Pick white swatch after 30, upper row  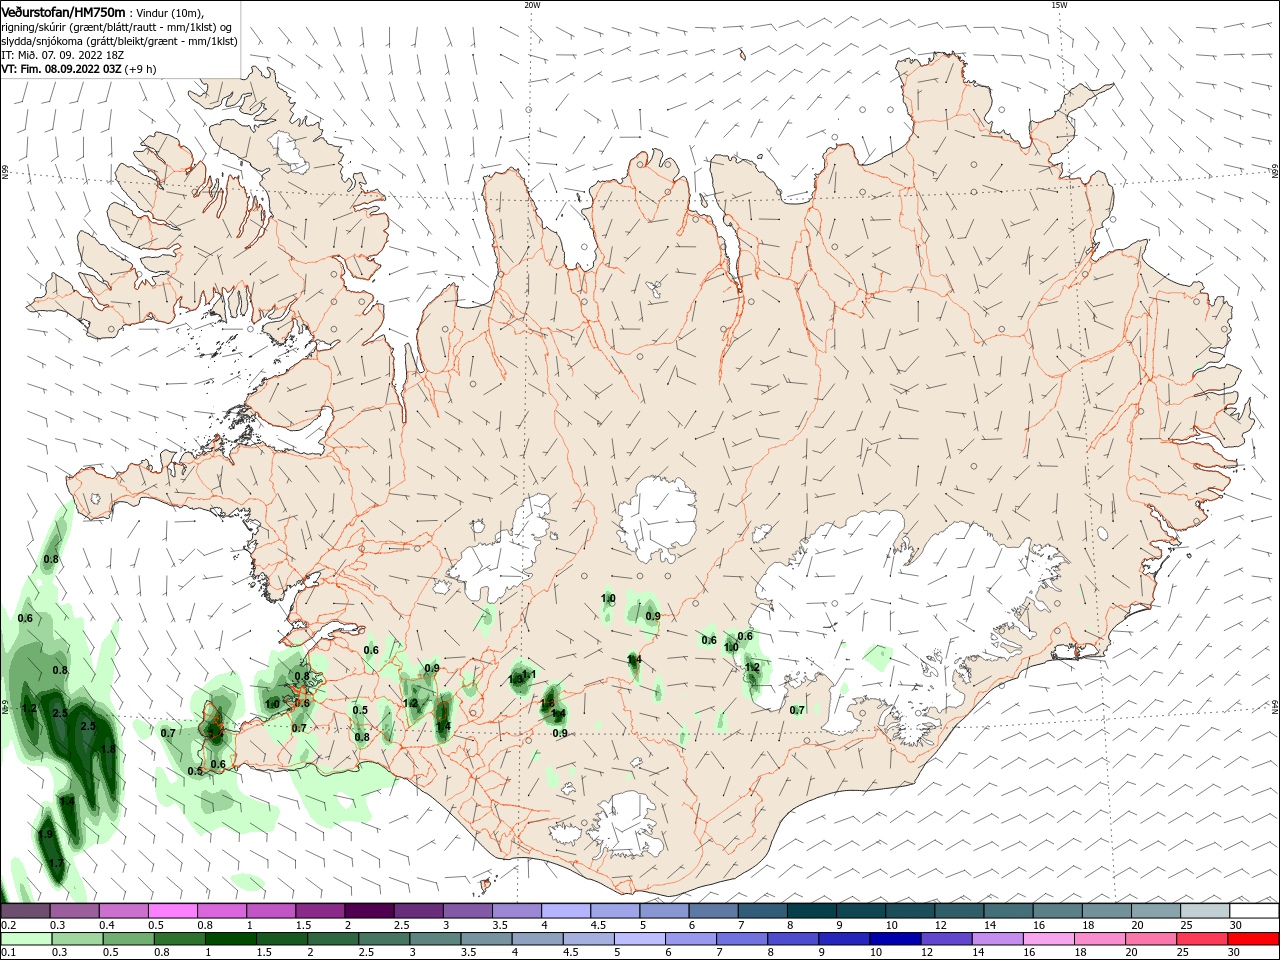pos(1254,911)
